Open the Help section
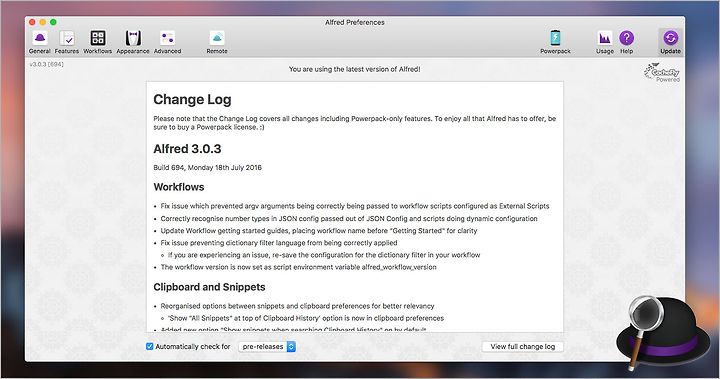 pos(626,42)
